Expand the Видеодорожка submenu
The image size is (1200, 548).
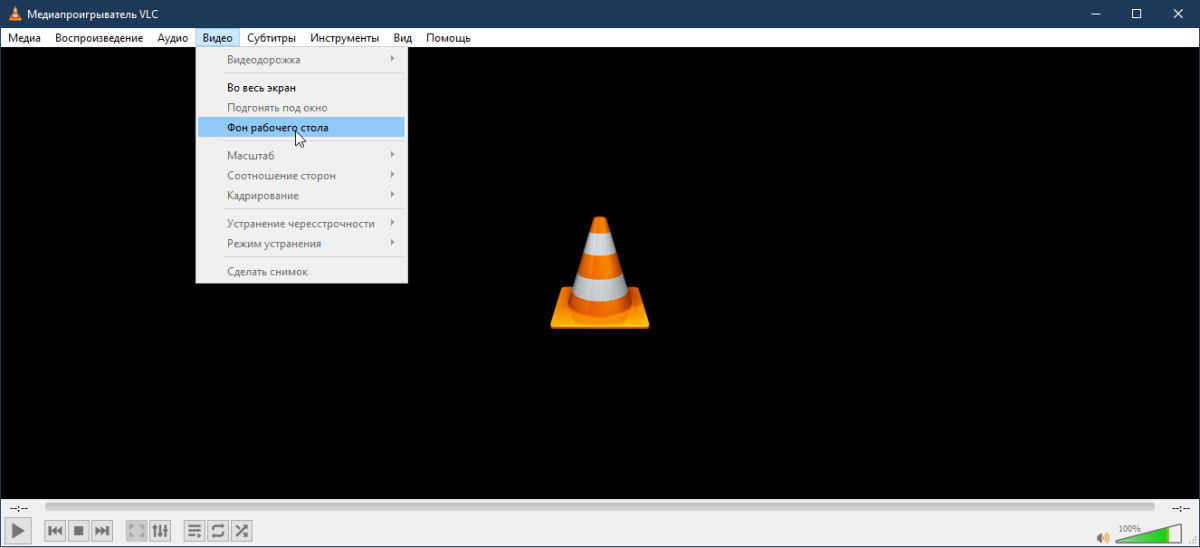pos(302,60)
